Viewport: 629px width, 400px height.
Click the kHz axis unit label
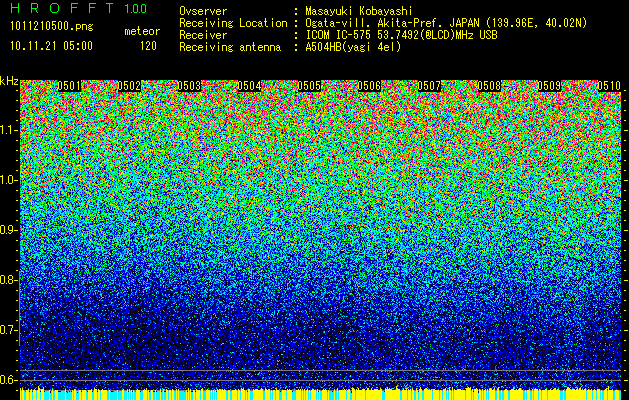[x=9, y=81]
